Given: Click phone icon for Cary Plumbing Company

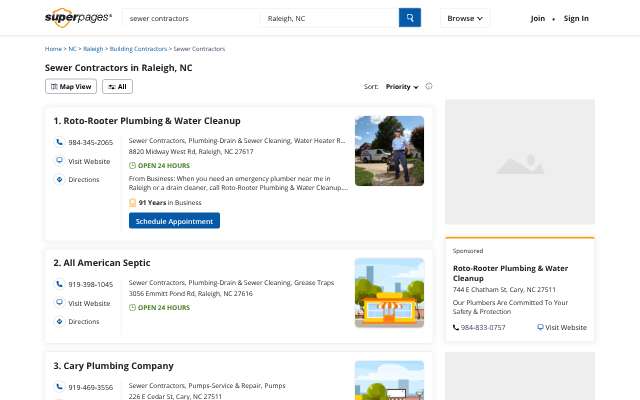Looking at the screenshot, I should point(60,387).
